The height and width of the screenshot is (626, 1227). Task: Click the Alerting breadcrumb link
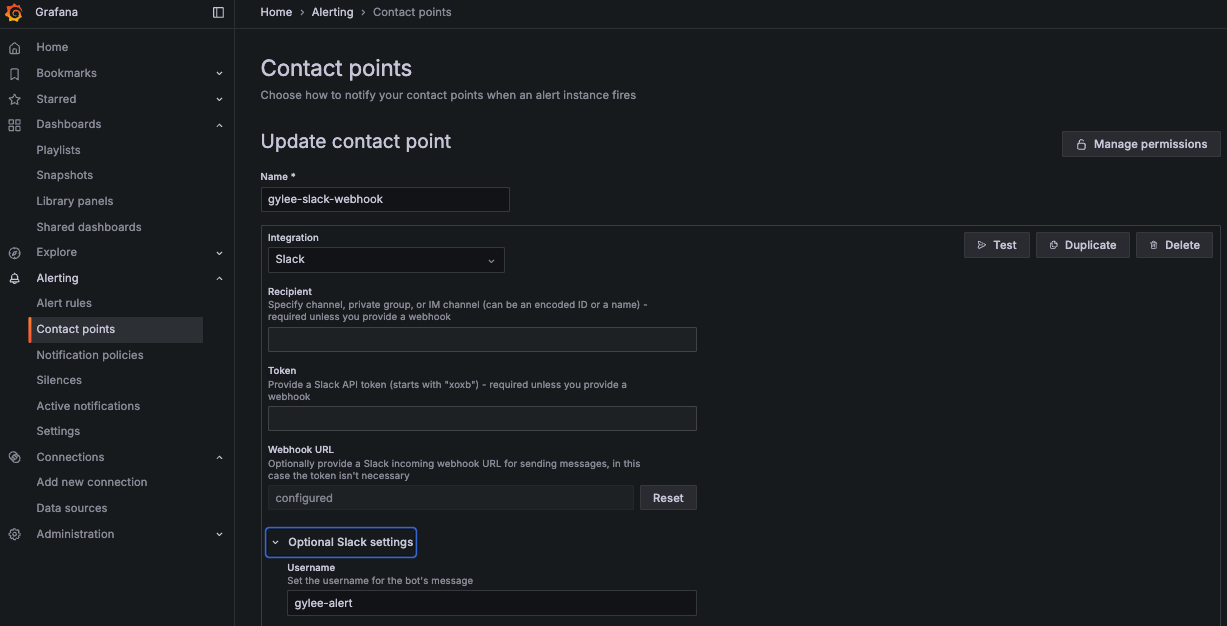(332, 12)
